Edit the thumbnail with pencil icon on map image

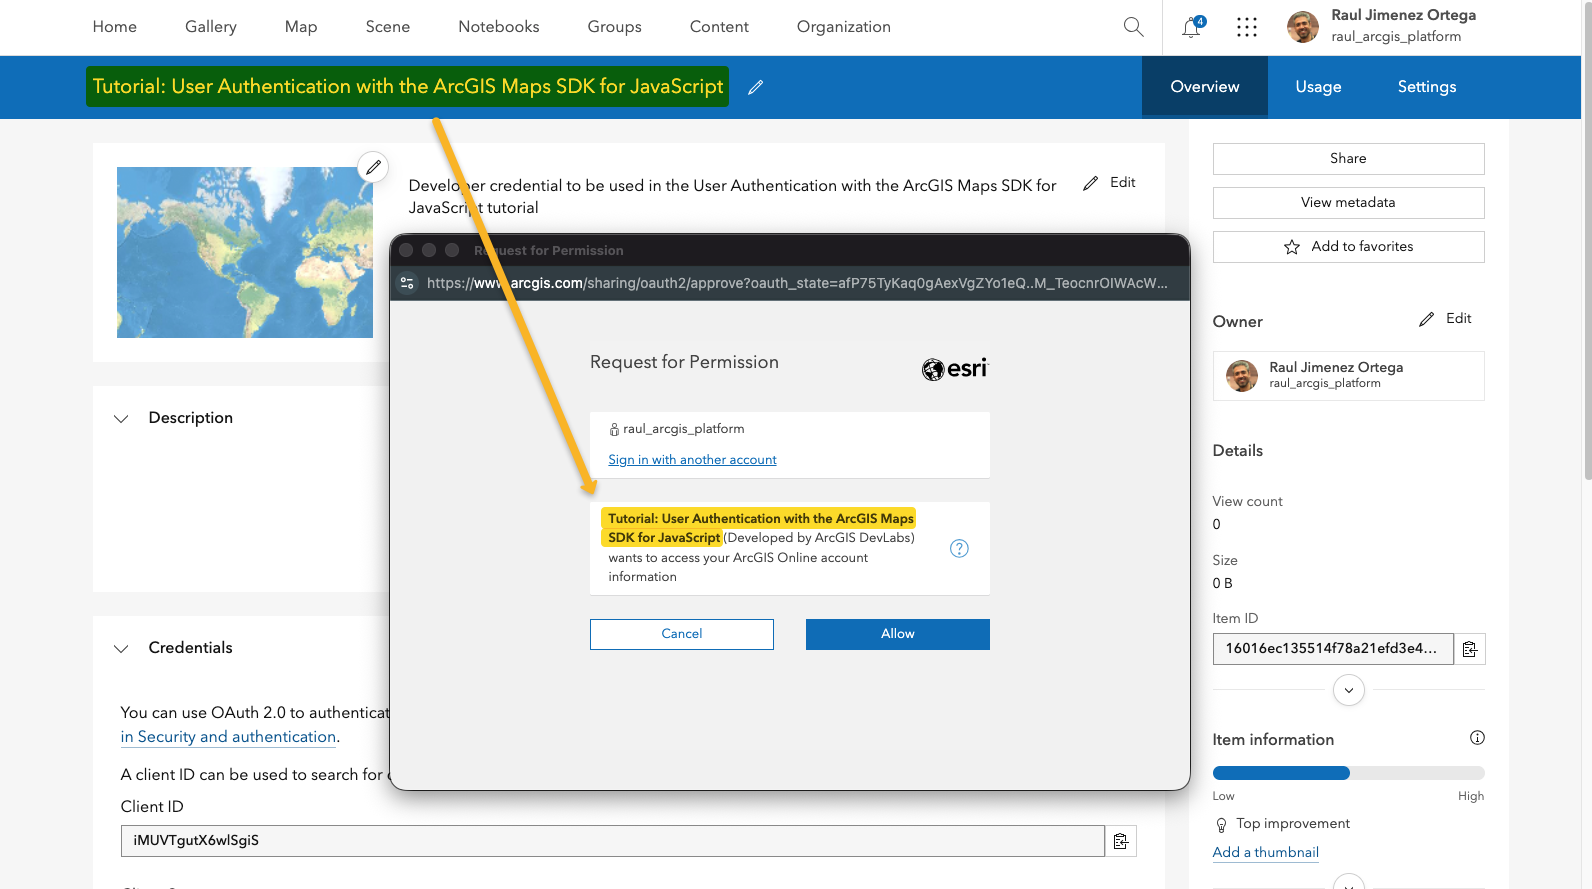coord(373,167)
